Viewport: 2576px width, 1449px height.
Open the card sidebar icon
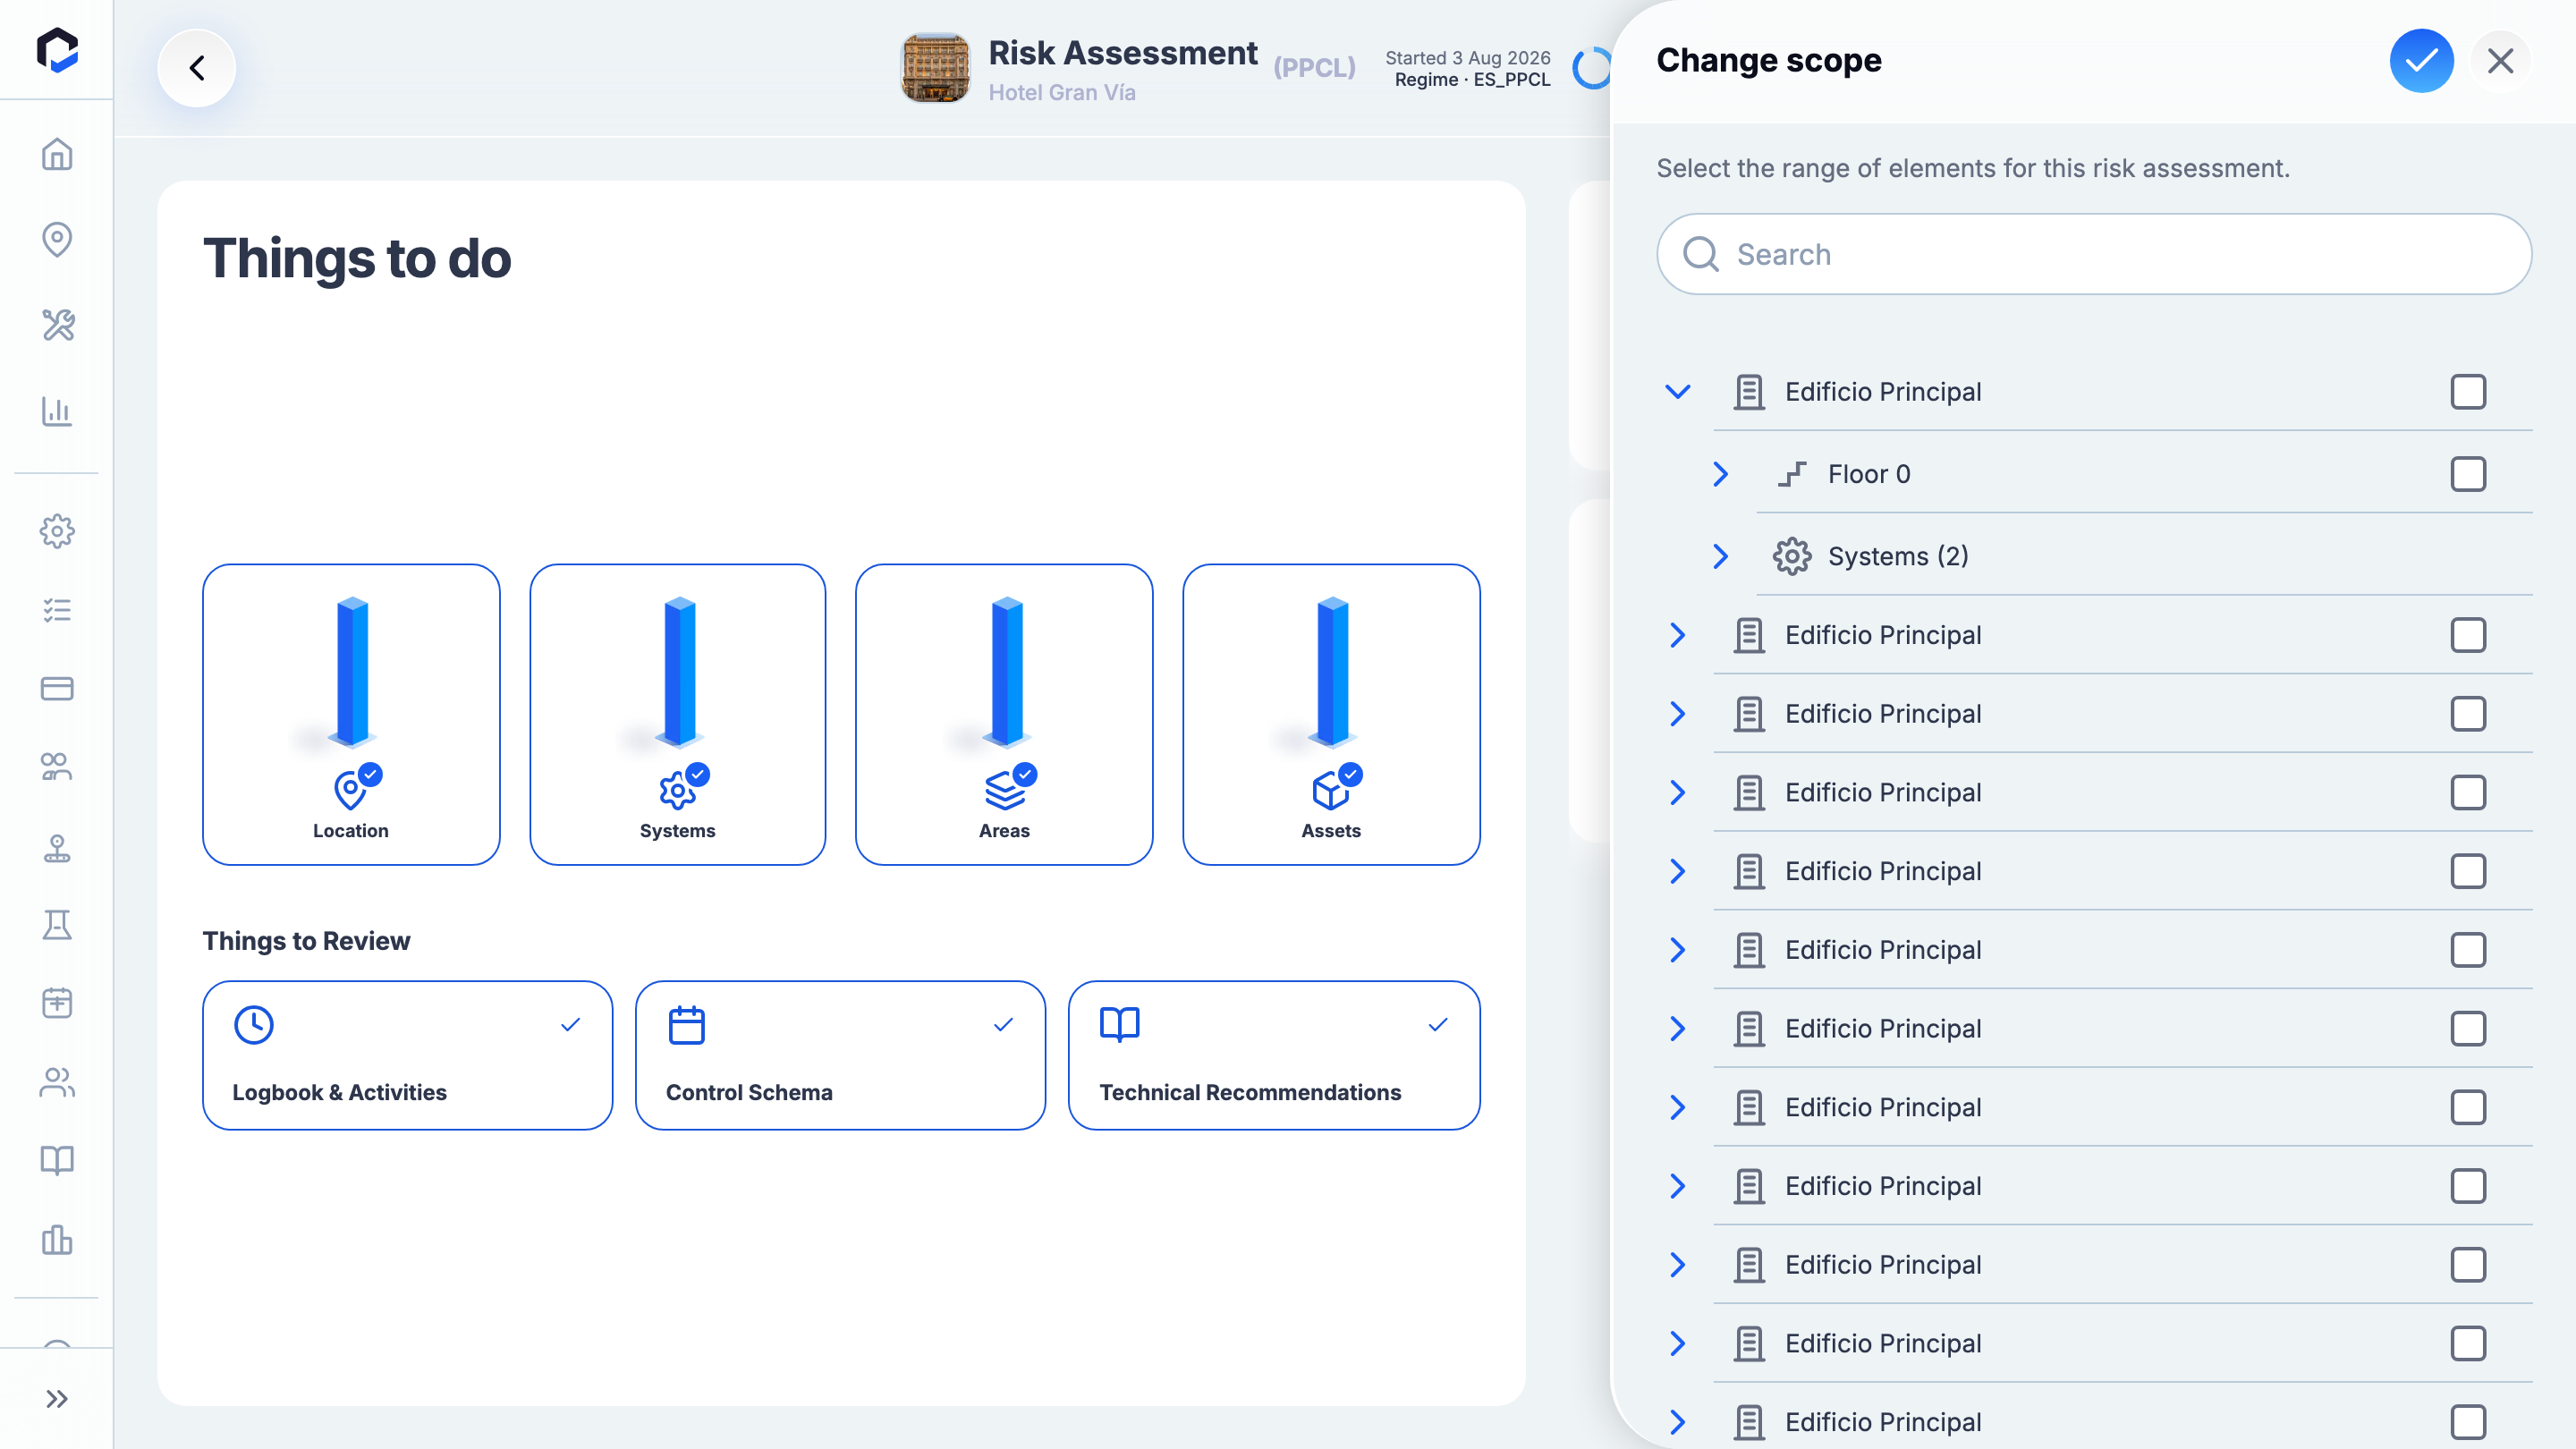pyautogui.click(x=57, y=688)
